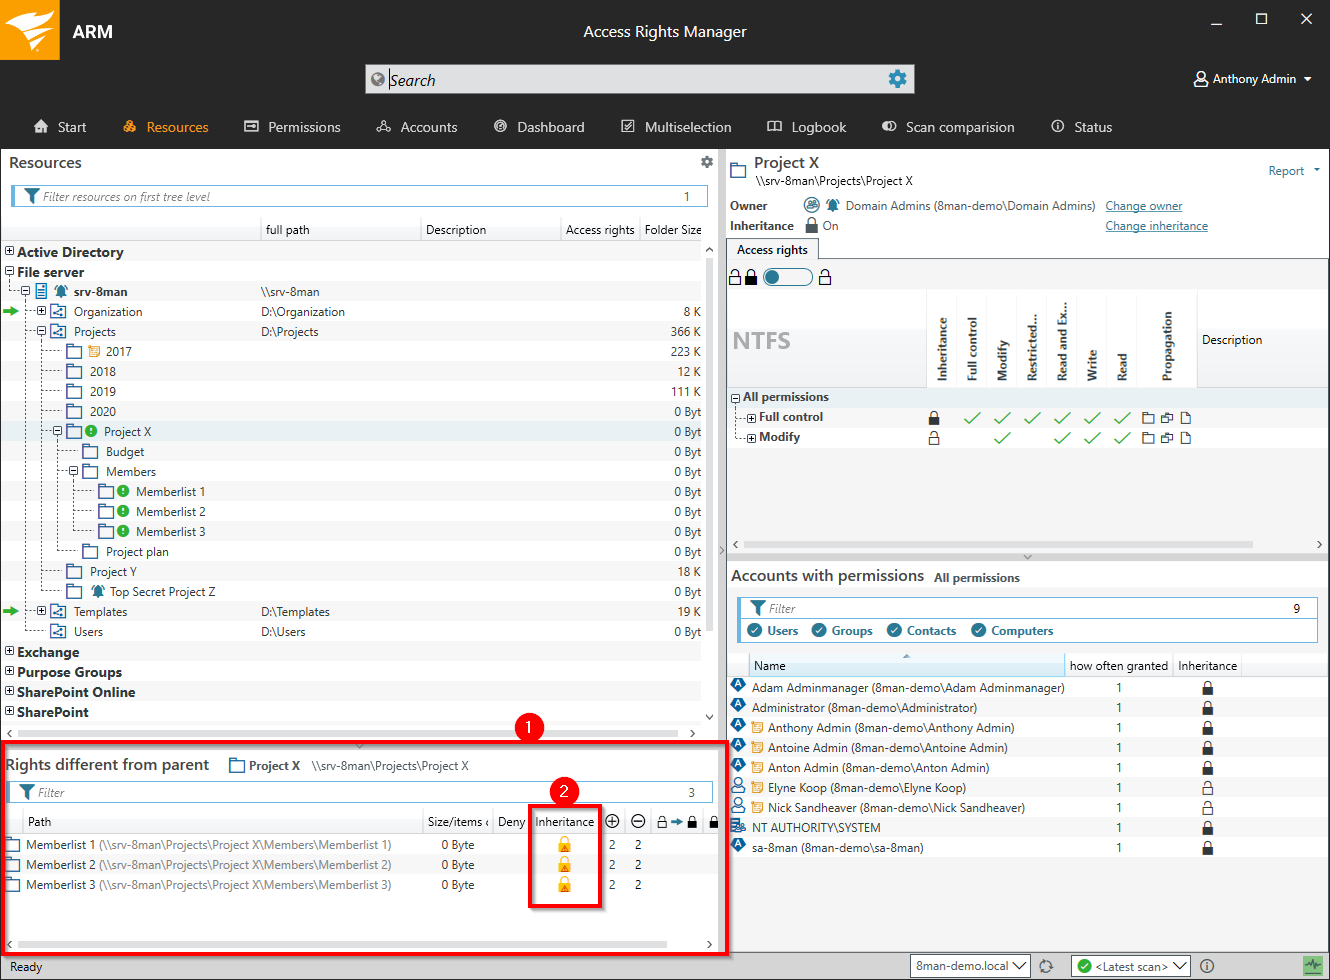This screenshot has width=1330, height=980.
Task: Click the Change owner link
Action: [x=1143, y=206]
